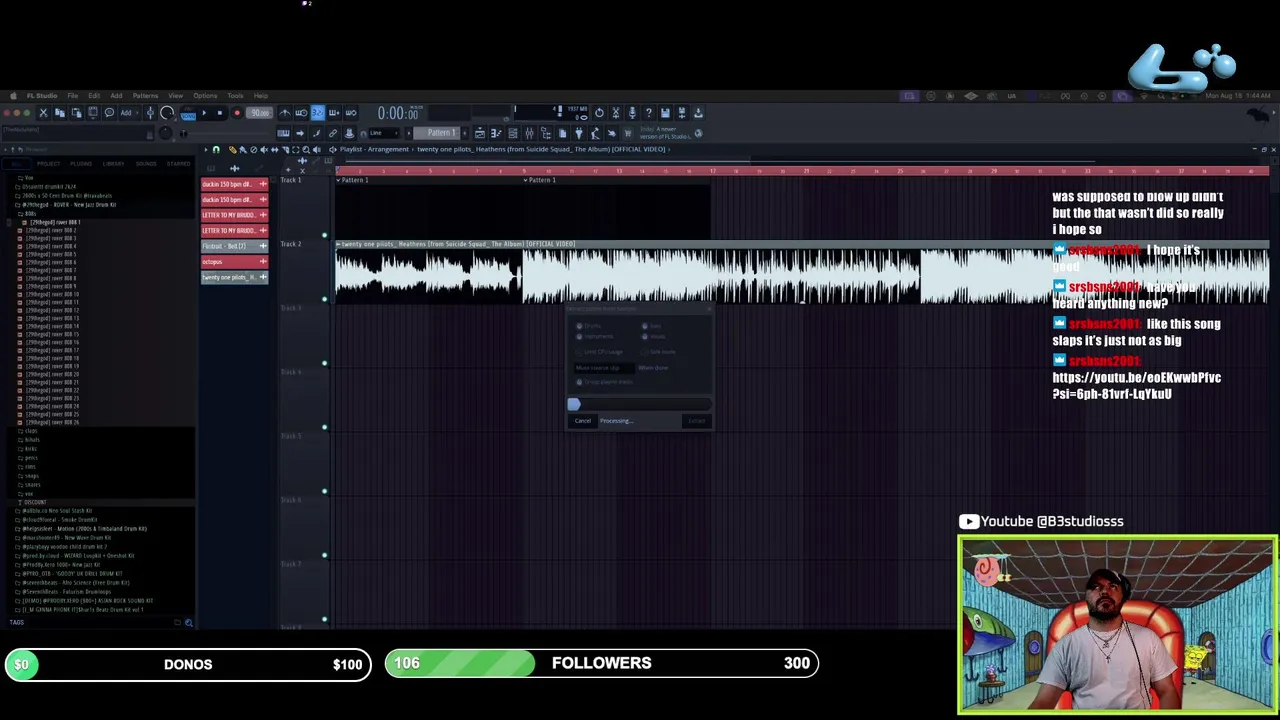Toggle the Instruments stem option
Viewport: 1280px width, 720px height.
coord(579,337)
